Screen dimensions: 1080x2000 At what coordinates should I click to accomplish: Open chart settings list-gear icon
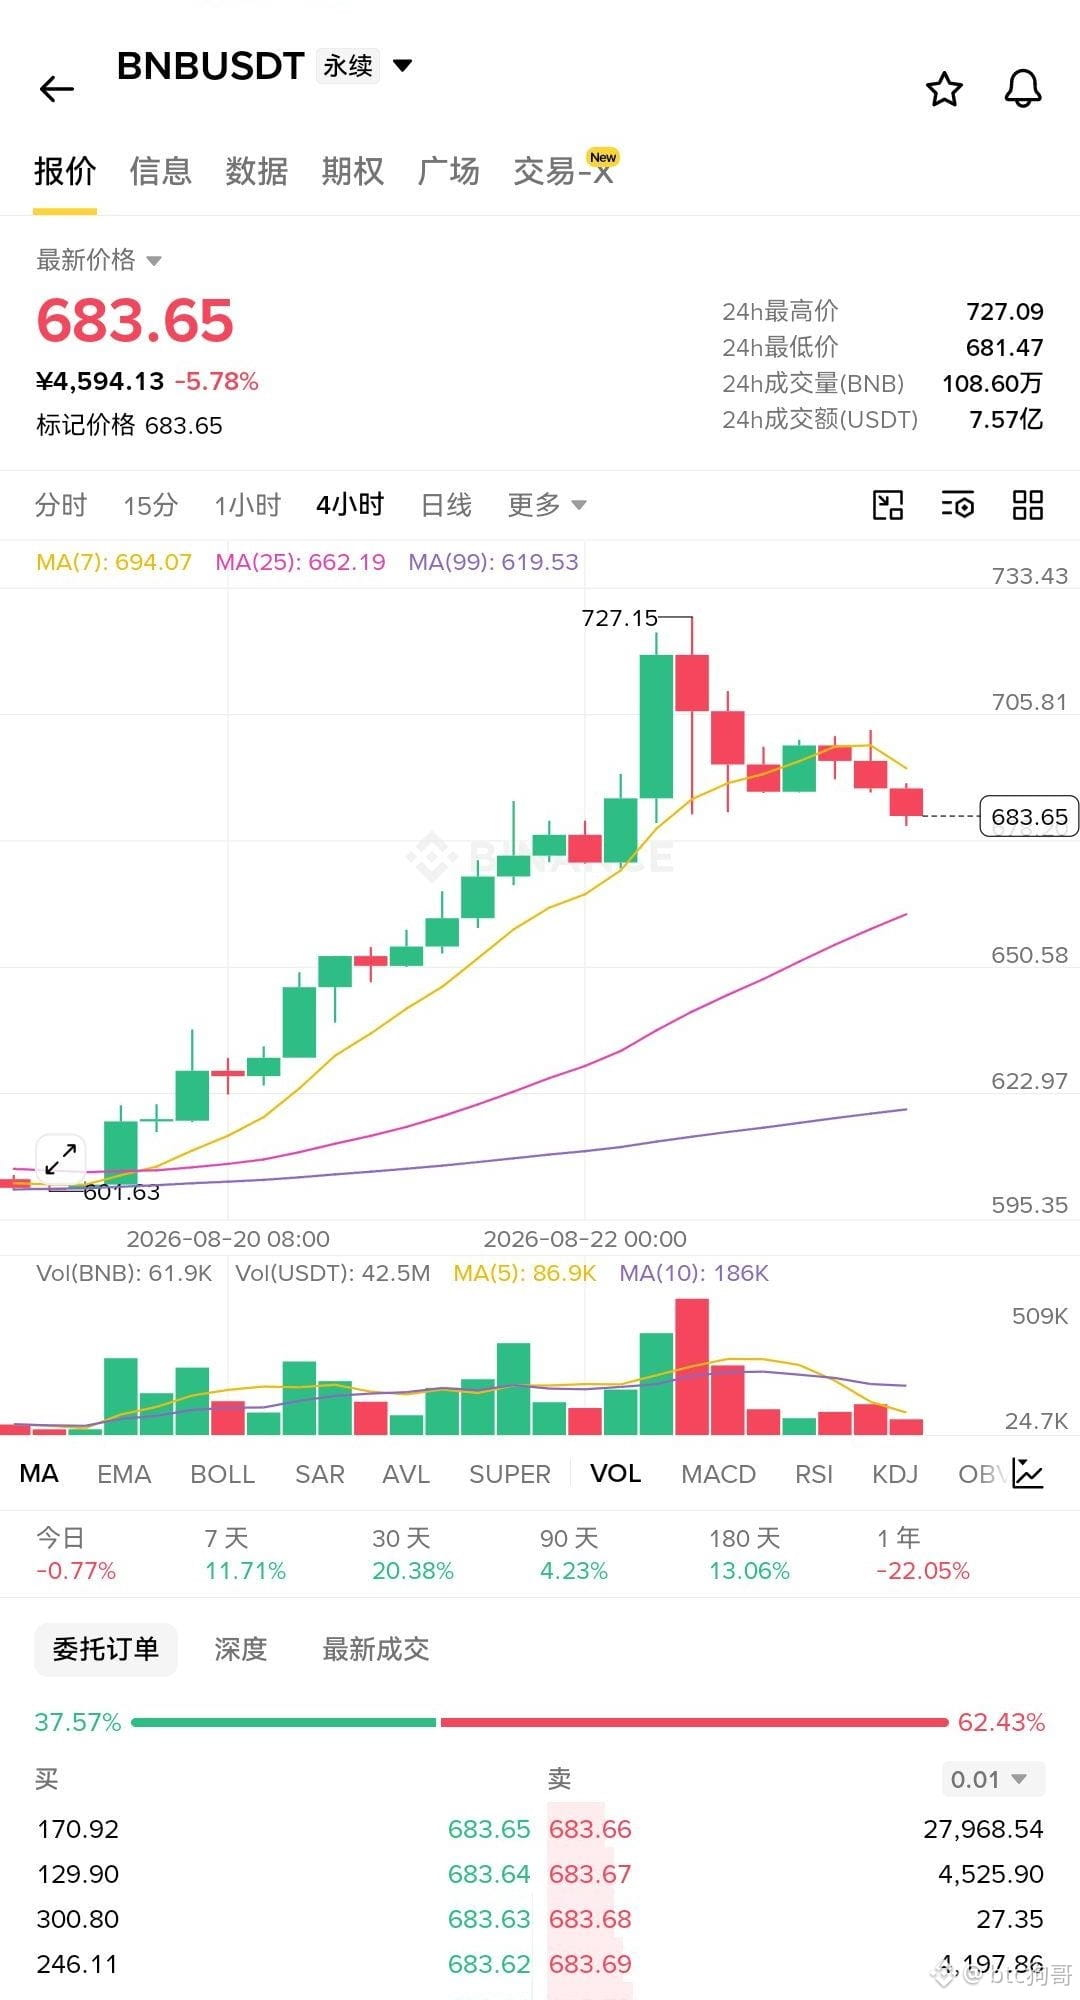pos(958,505)
